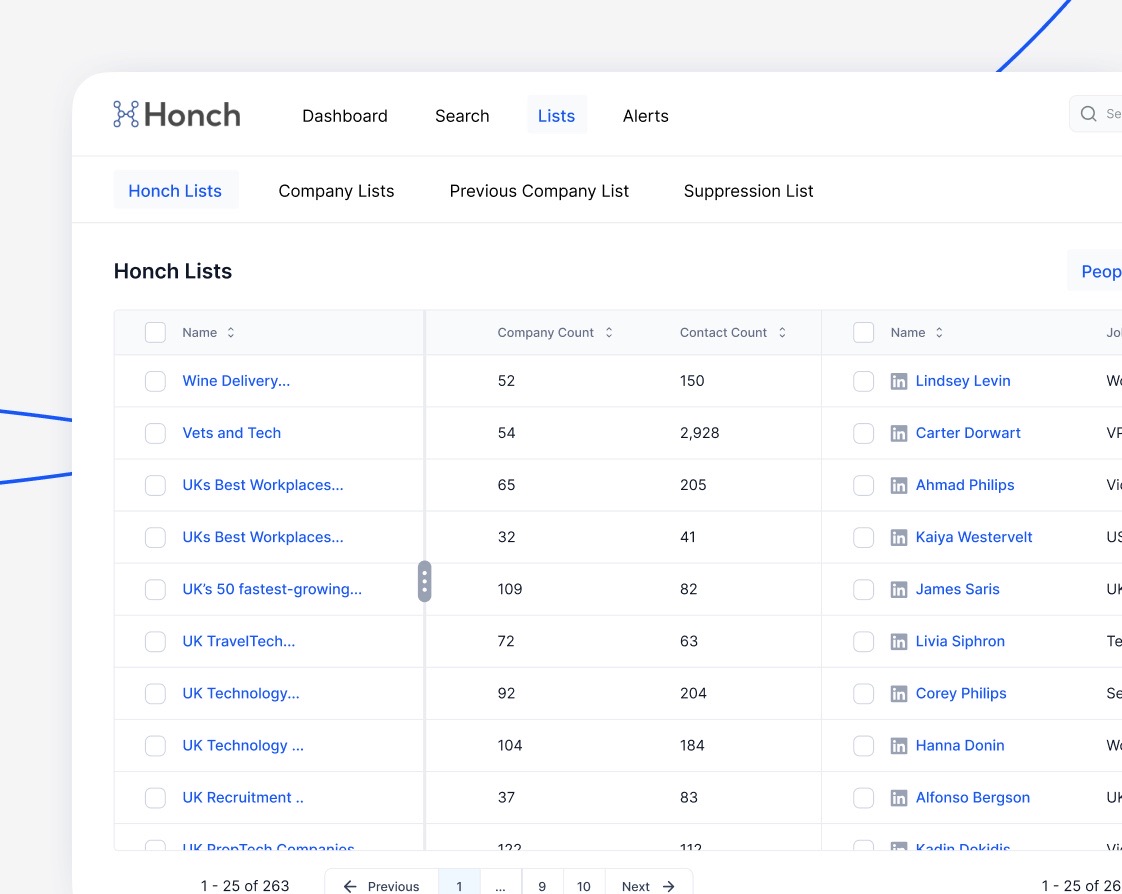This screenshot has height=894, width=1122.
Task: Select the Wine Delivery row checkbox
Action: click(155, 381)
